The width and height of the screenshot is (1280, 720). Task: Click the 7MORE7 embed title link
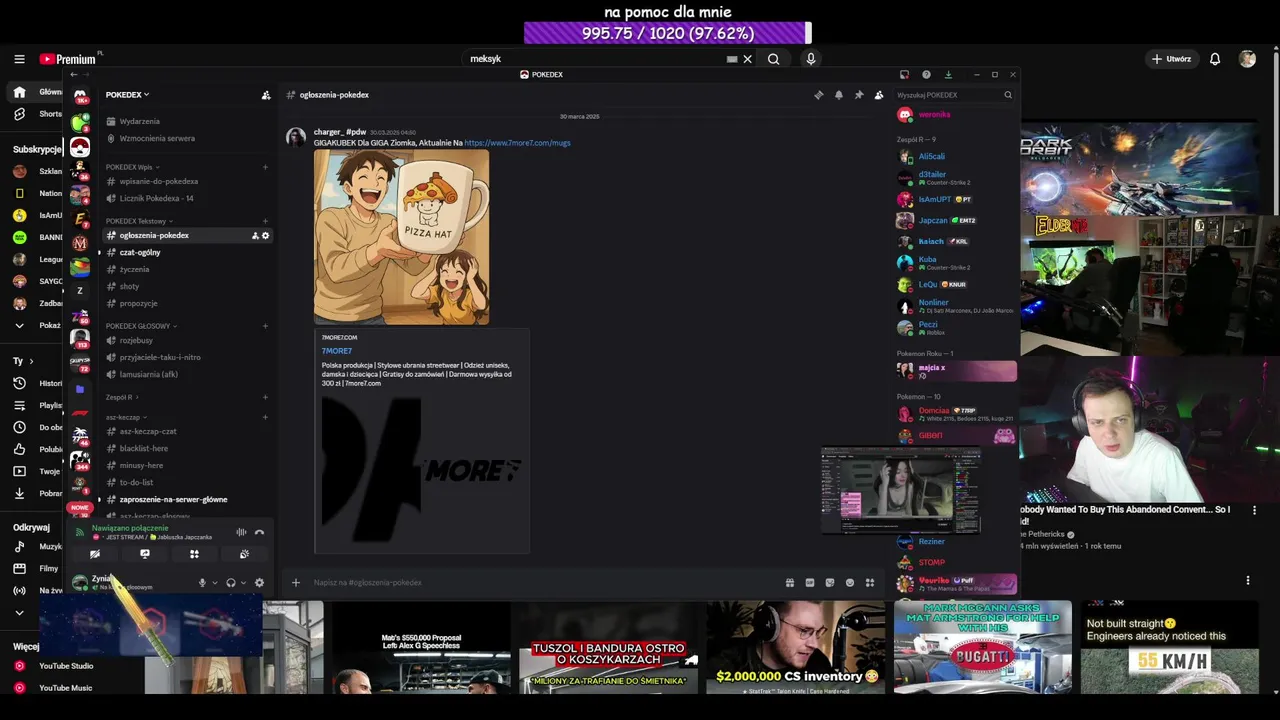tap(337, 351)
